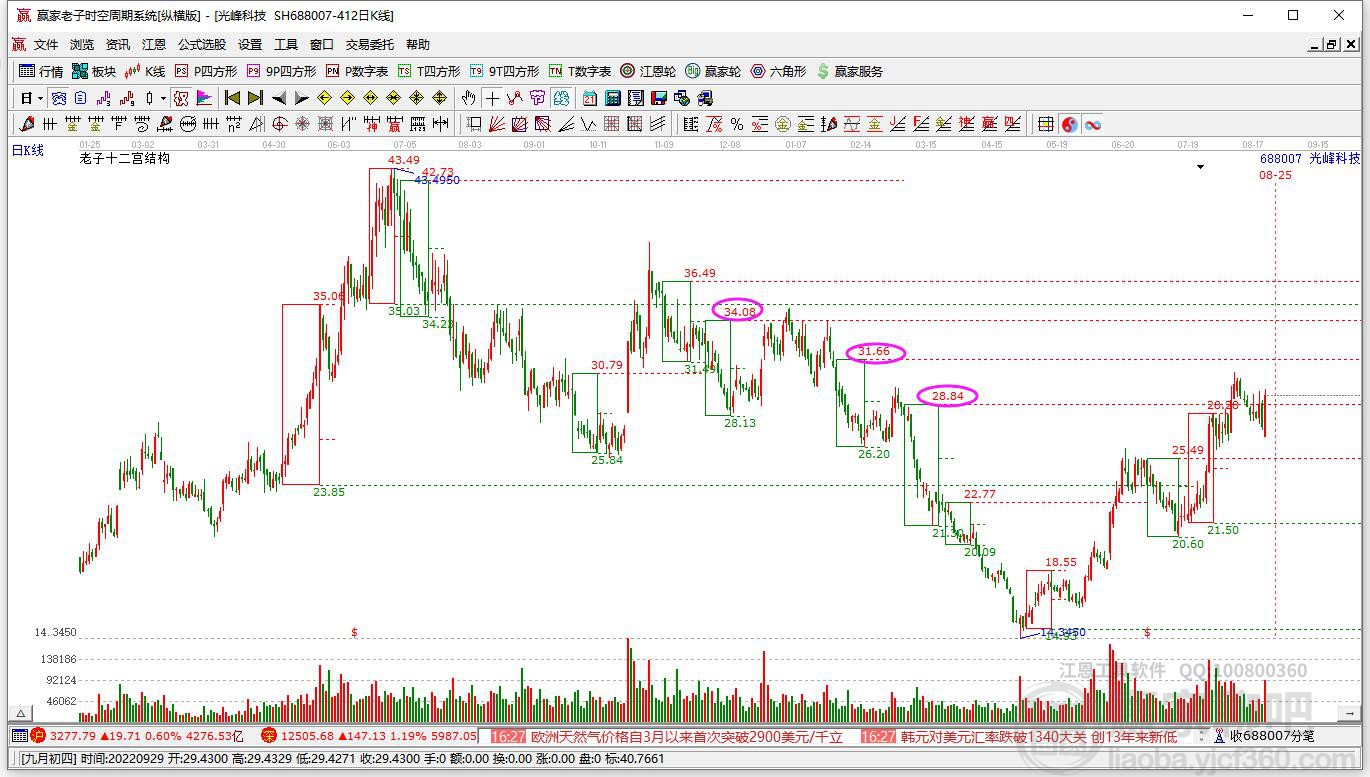
Task: Open the 9T四方形 tool
Action: (x=504, y=71)
